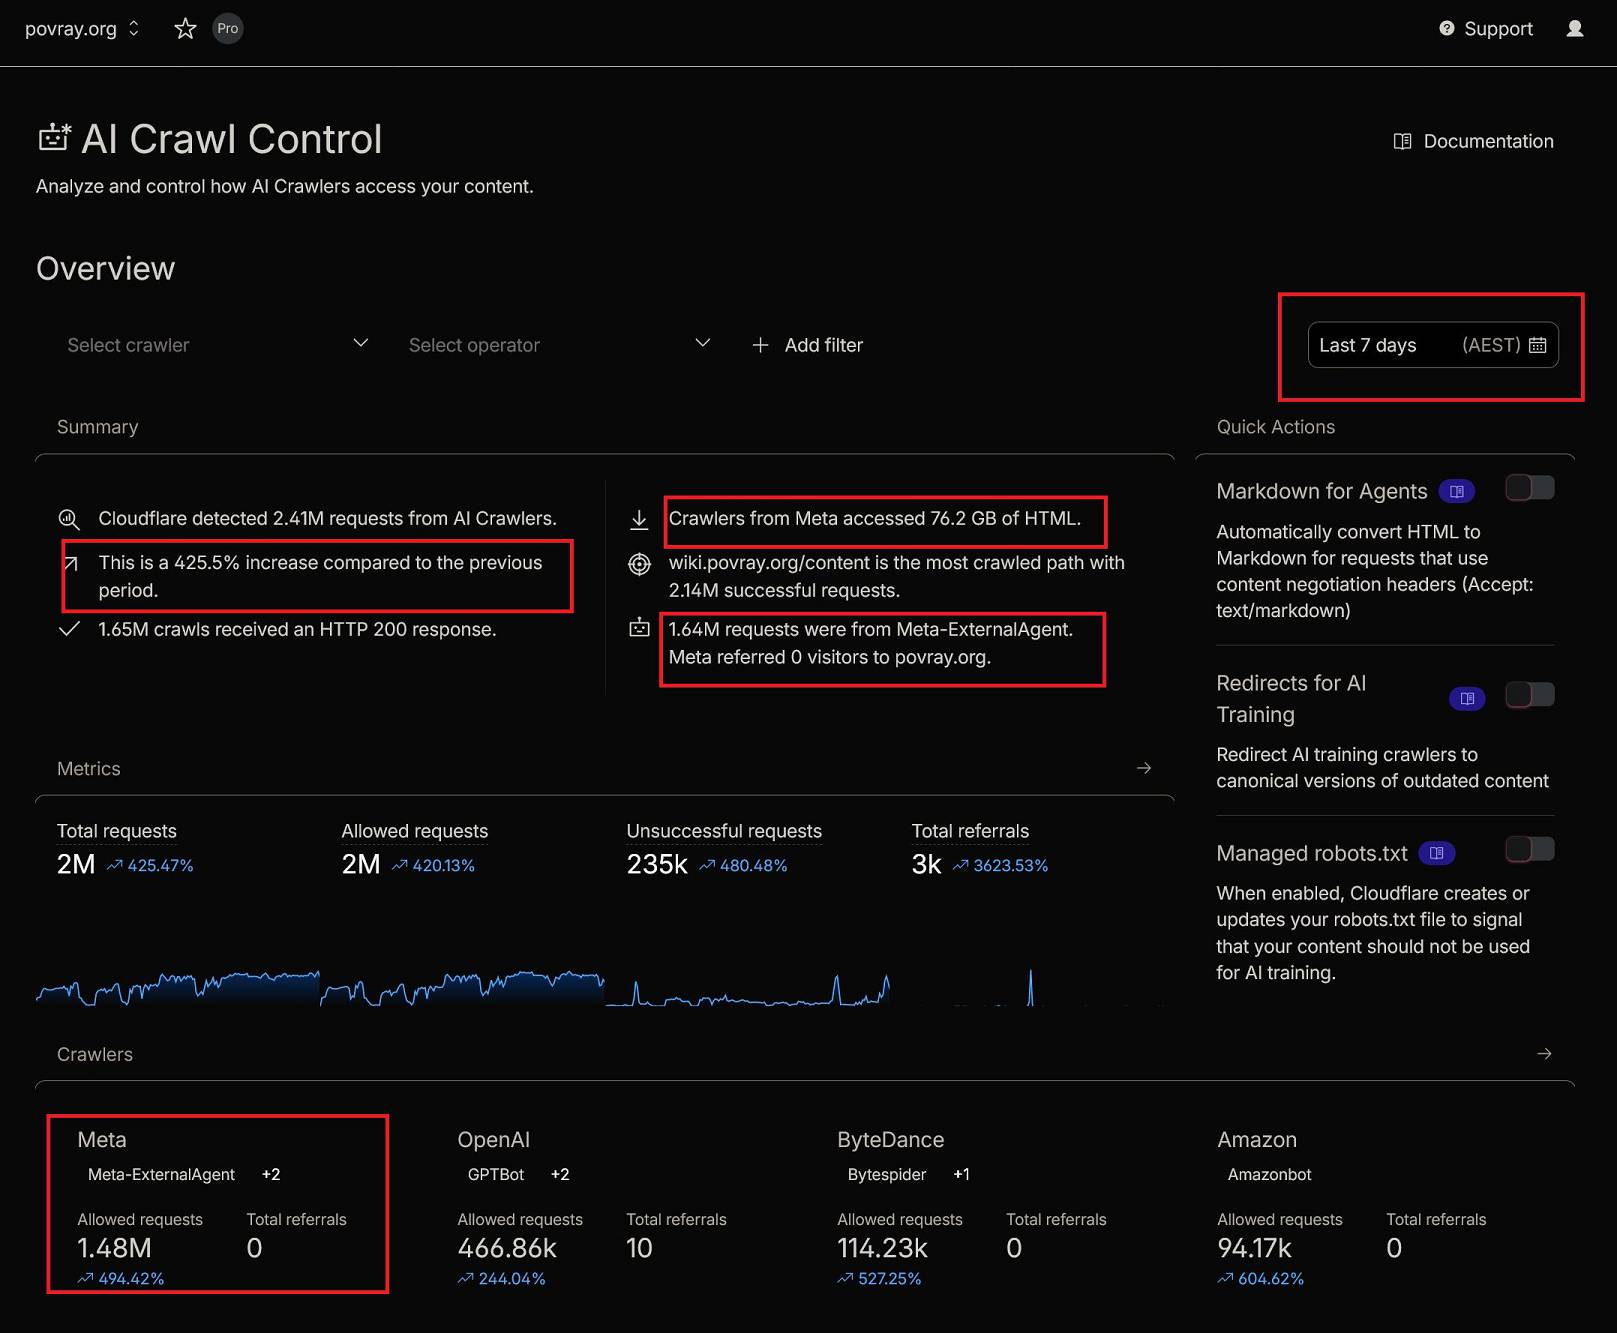
Task: Select the GPTBot tag
Action: click(x=496, y=1175)
